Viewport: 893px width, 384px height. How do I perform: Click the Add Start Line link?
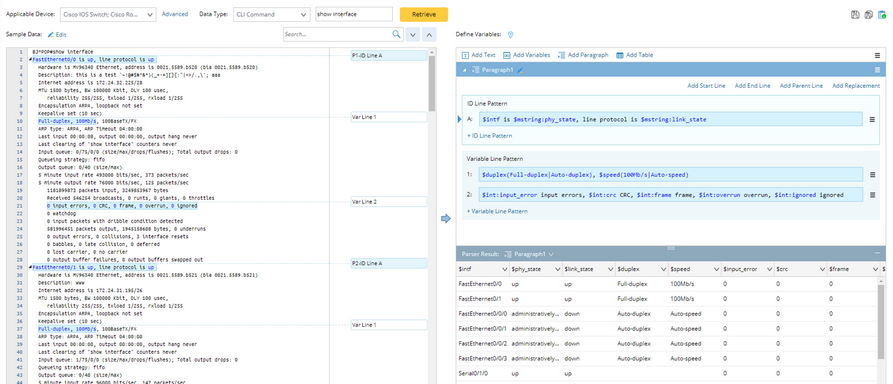click(x=706, y=85)
